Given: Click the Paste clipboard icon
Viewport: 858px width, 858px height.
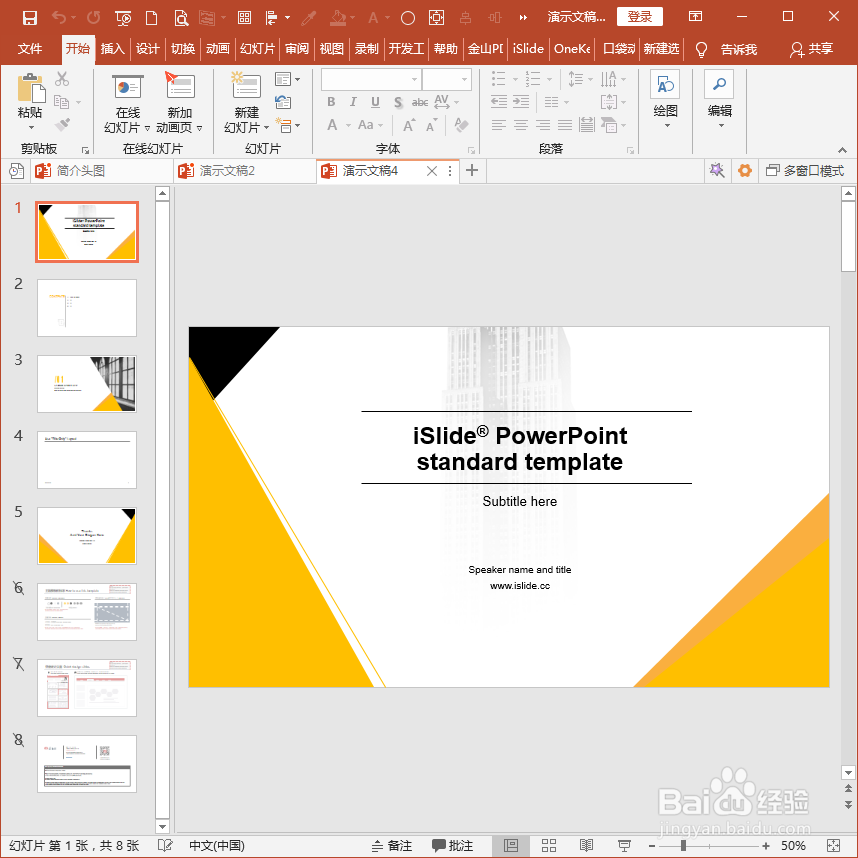Looking at the screenshot, I should [31, 88].
